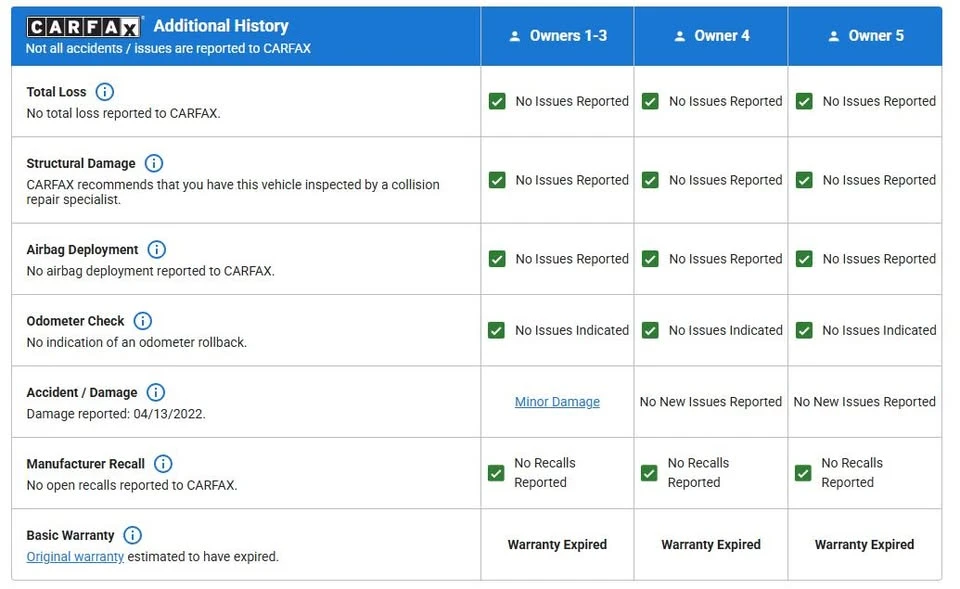The image size is (960, 589).
Task: Click 'Damage reported: 04/13/2022.' text
Action: pos(116,414)
